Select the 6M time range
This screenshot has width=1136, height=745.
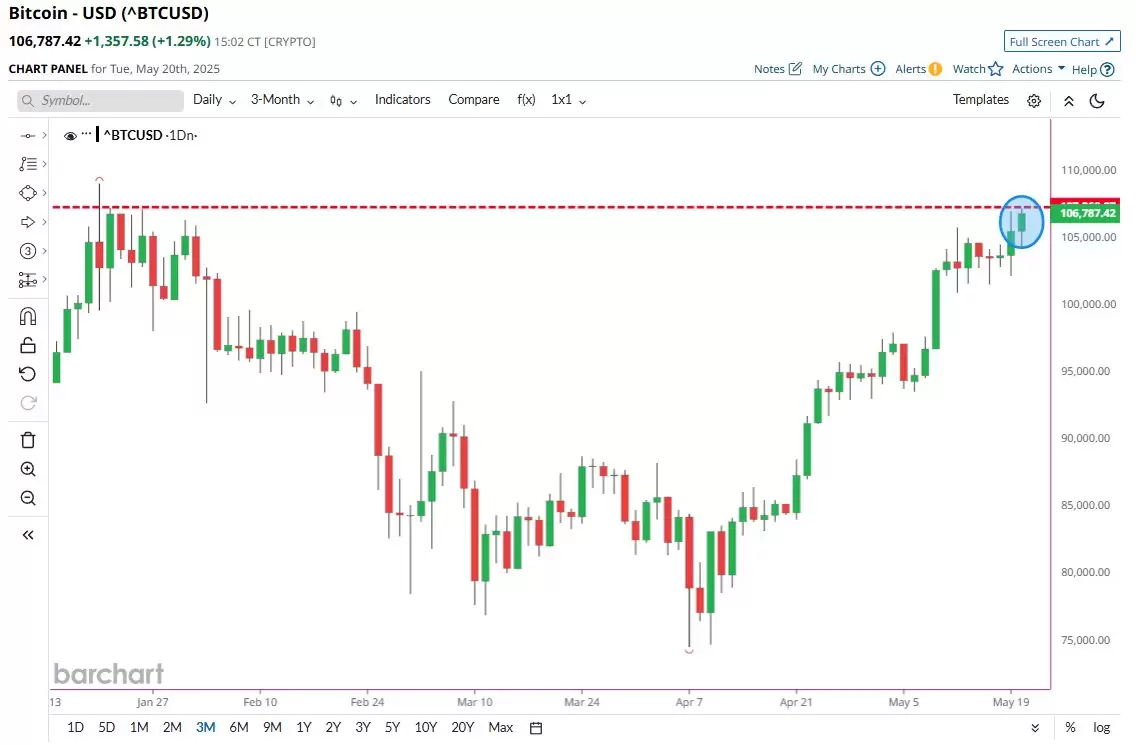pyautogui.click(x=239, y=727)
